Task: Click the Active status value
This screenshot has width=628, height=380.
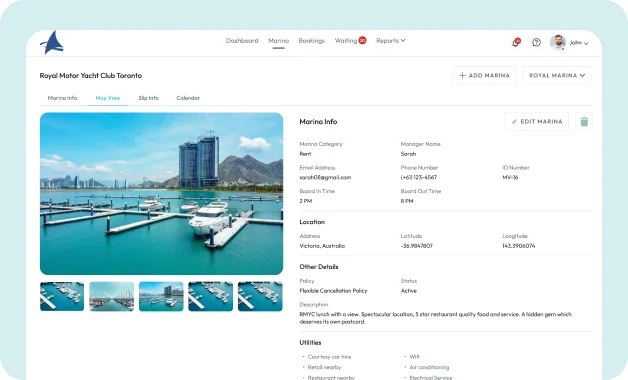Action: click(409, 291)
